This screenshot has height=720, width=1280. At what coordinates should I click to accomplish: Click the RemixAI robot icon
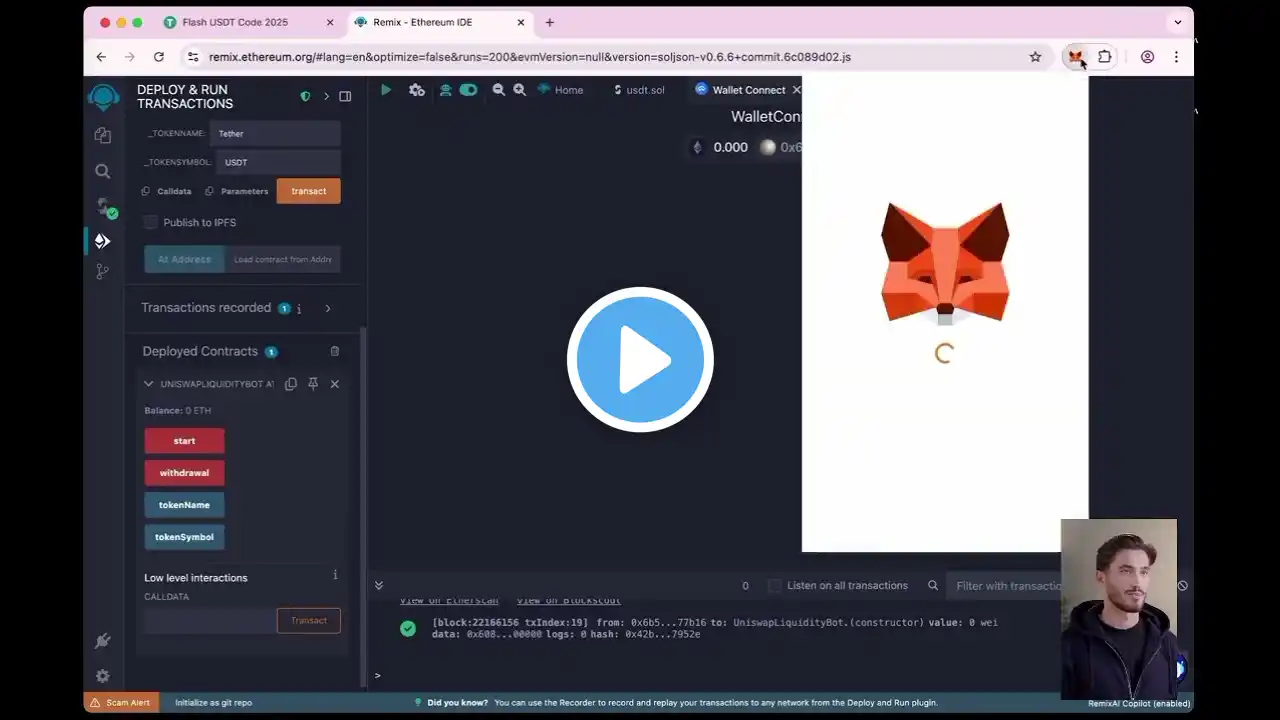[x=446, y=90]
